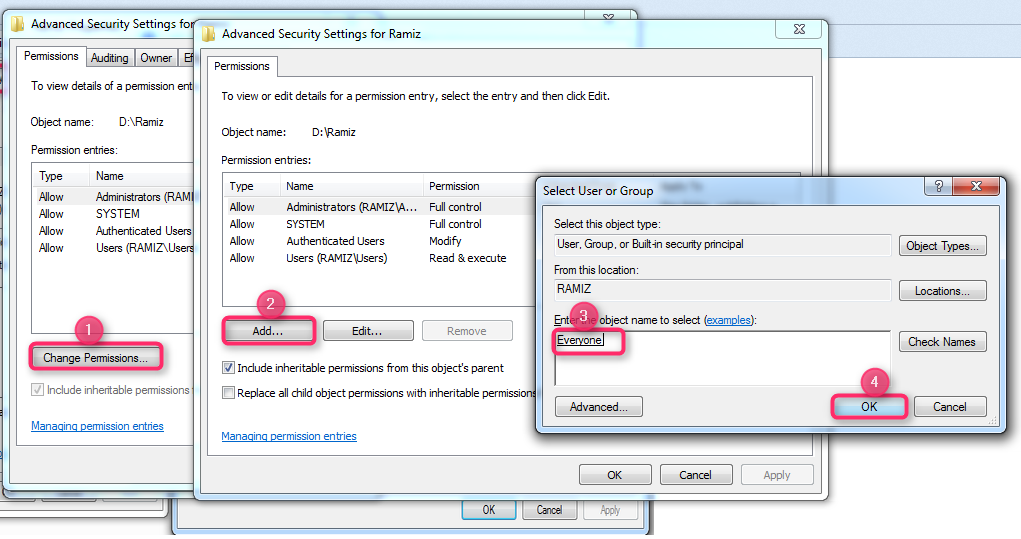
Task: Select Users (RAMIZ\Users) entry in front window
Action: point(381,258)
